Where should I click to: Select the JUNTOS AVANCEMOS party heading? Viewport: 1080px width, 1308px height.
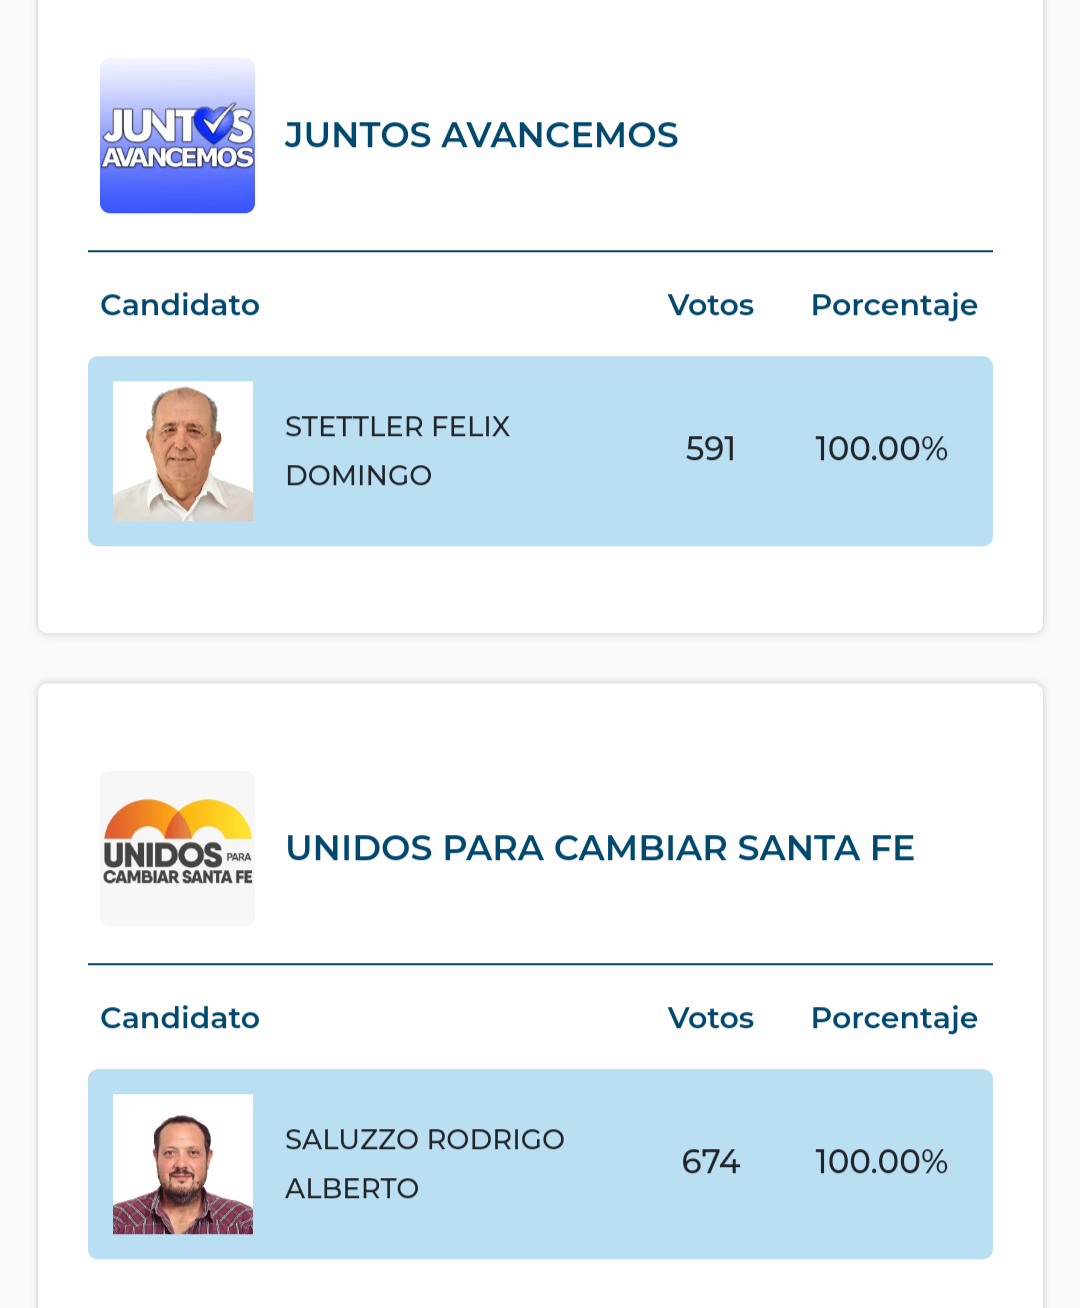[x=481, y=135]
